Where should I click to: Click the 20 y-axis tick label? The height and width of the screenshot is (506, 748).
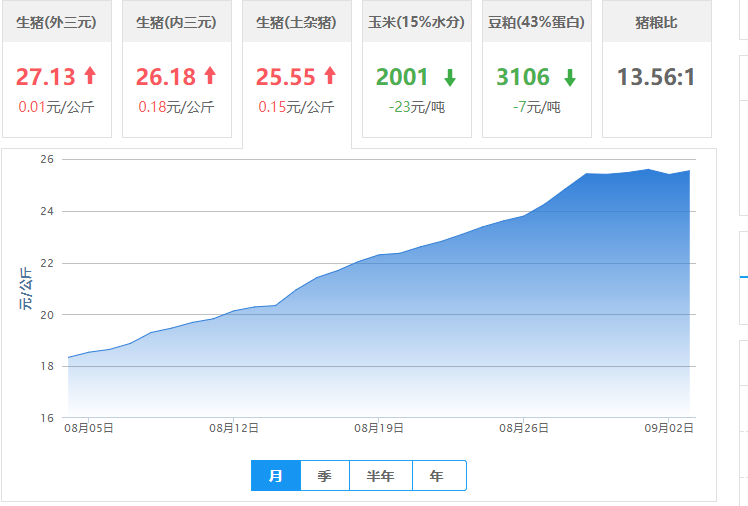tap(47, 315)
